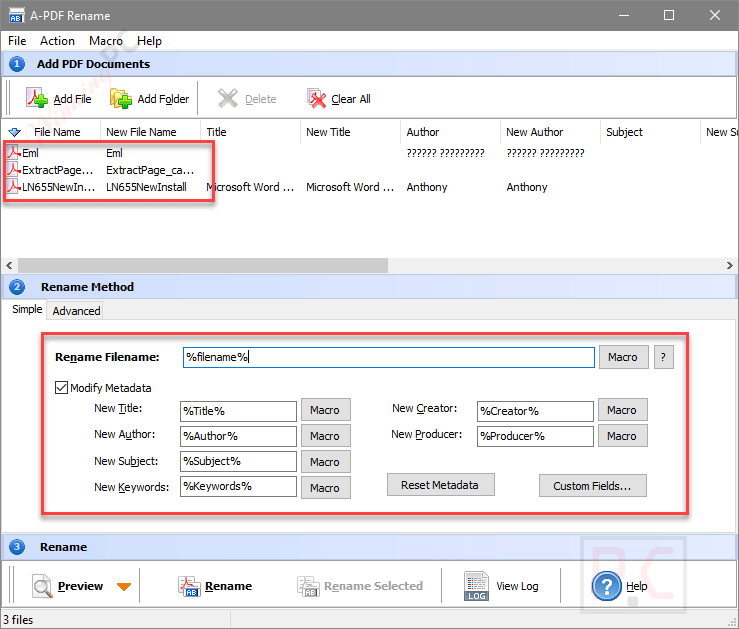Switch to the Advanced tab
This screenshot has width=739, height=629.
(x=76, y=311)
